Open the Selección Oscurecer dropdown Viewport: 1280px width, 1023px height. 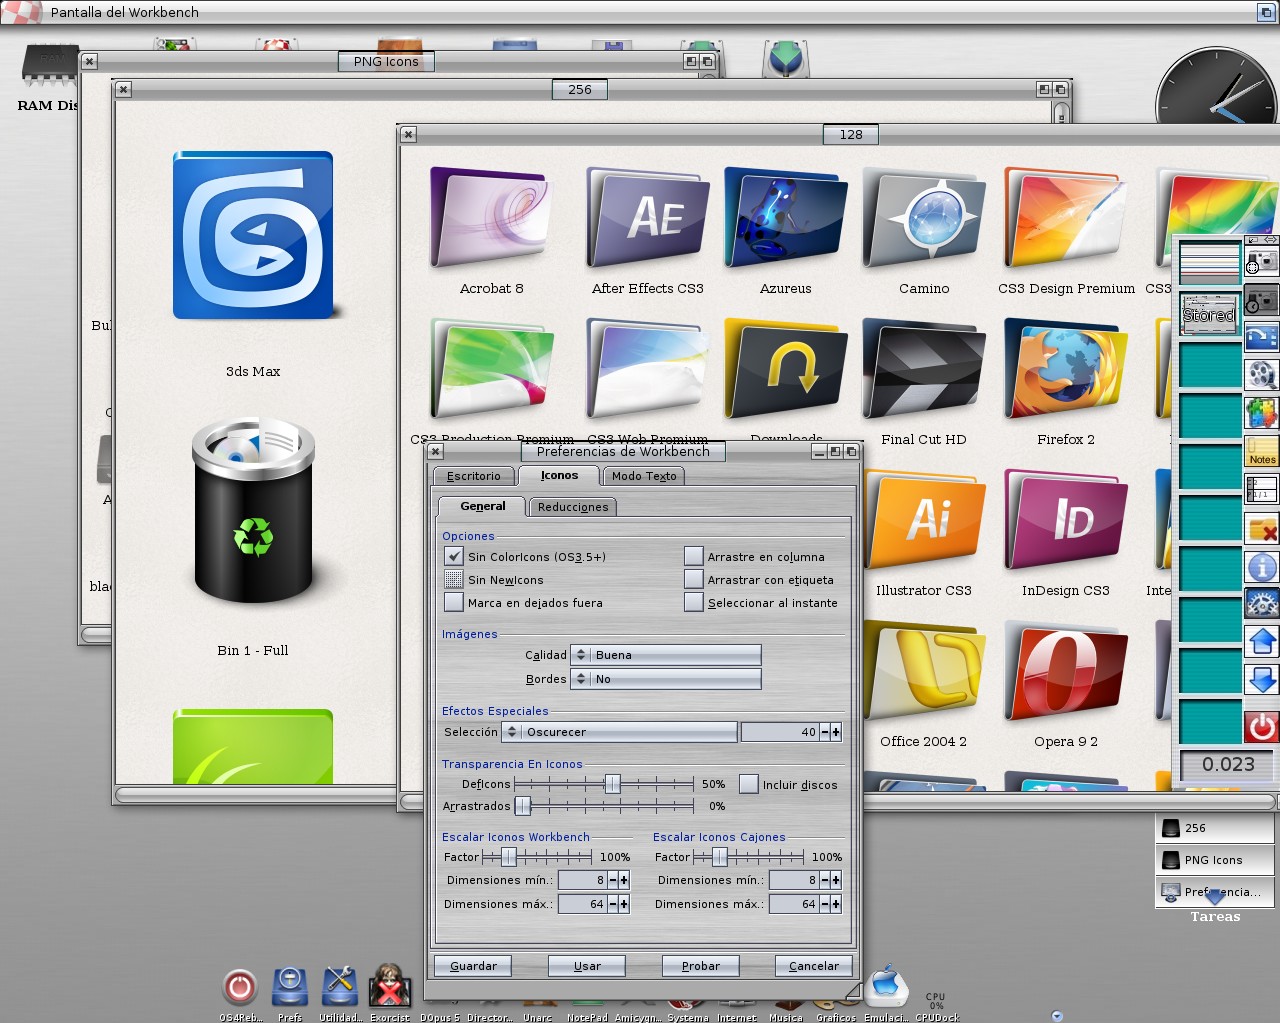coord(620,732)
